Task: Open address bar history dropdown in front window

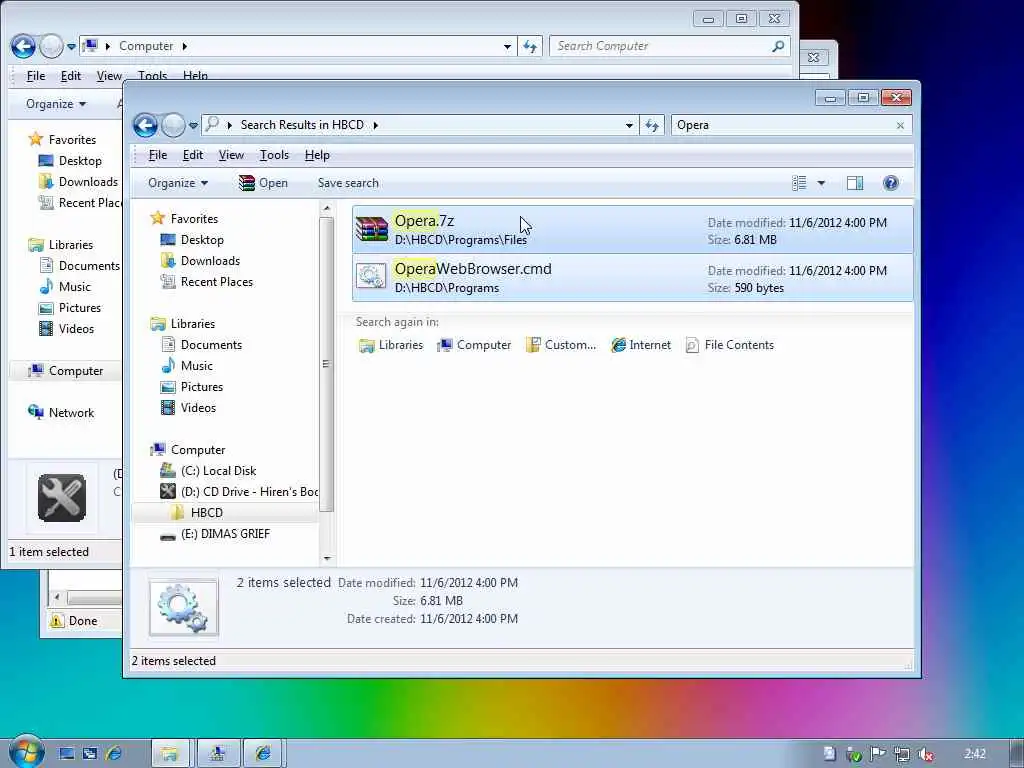Action: pyautogui.click(x=628, y=125)
